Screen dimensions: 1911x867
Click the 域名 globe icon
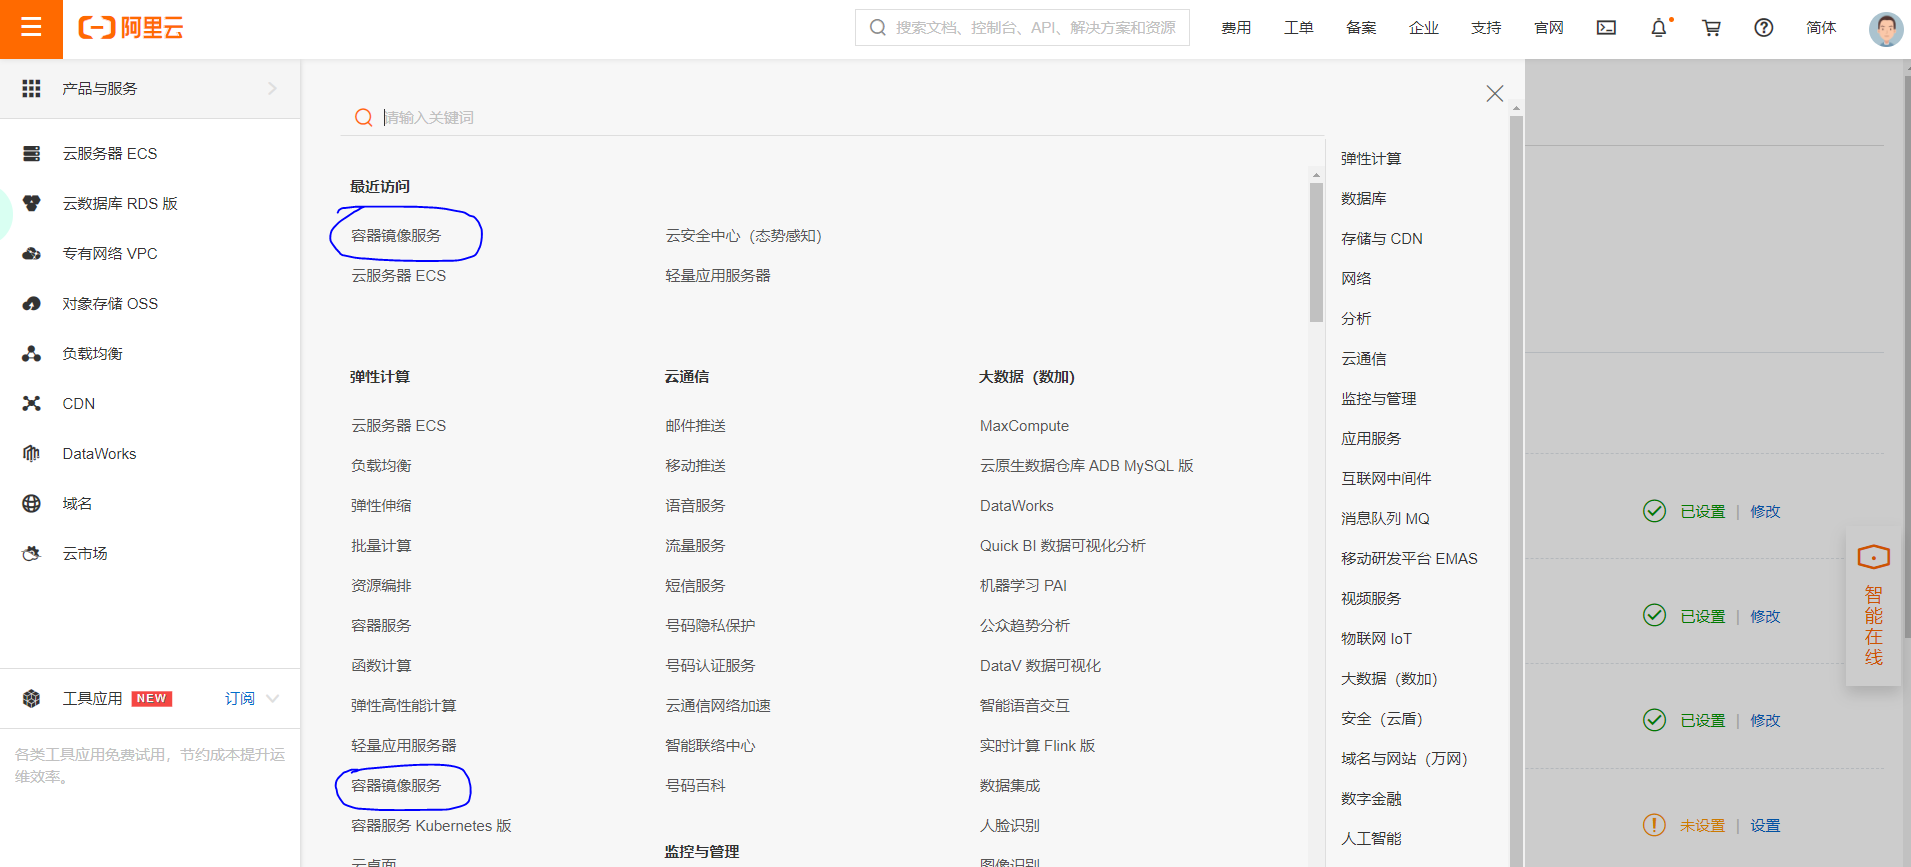pos(32,504)
